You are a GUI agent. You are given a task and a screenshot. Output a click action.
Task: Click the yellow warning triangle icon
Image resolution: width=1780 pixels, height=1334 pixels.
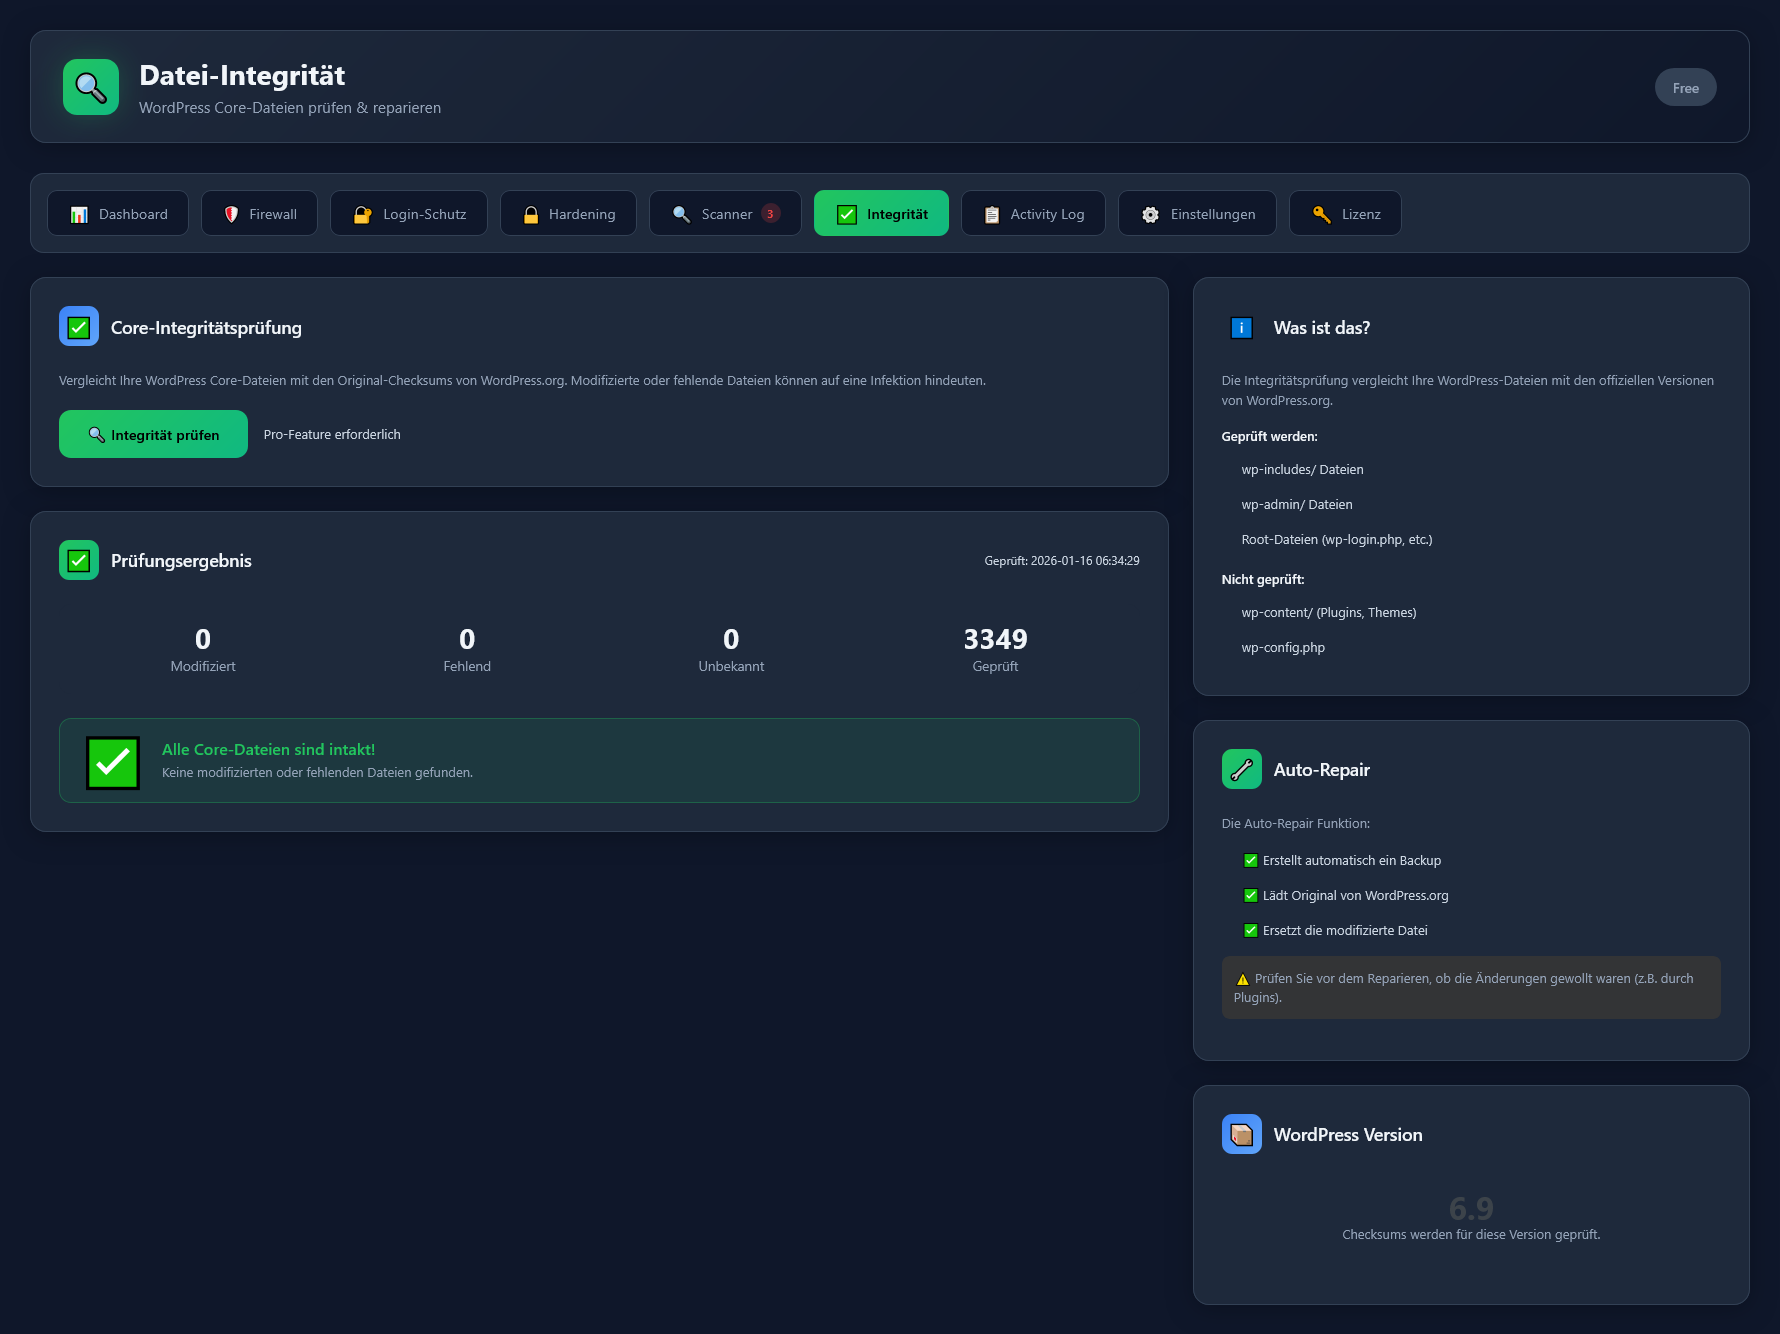click(1243, 980)
